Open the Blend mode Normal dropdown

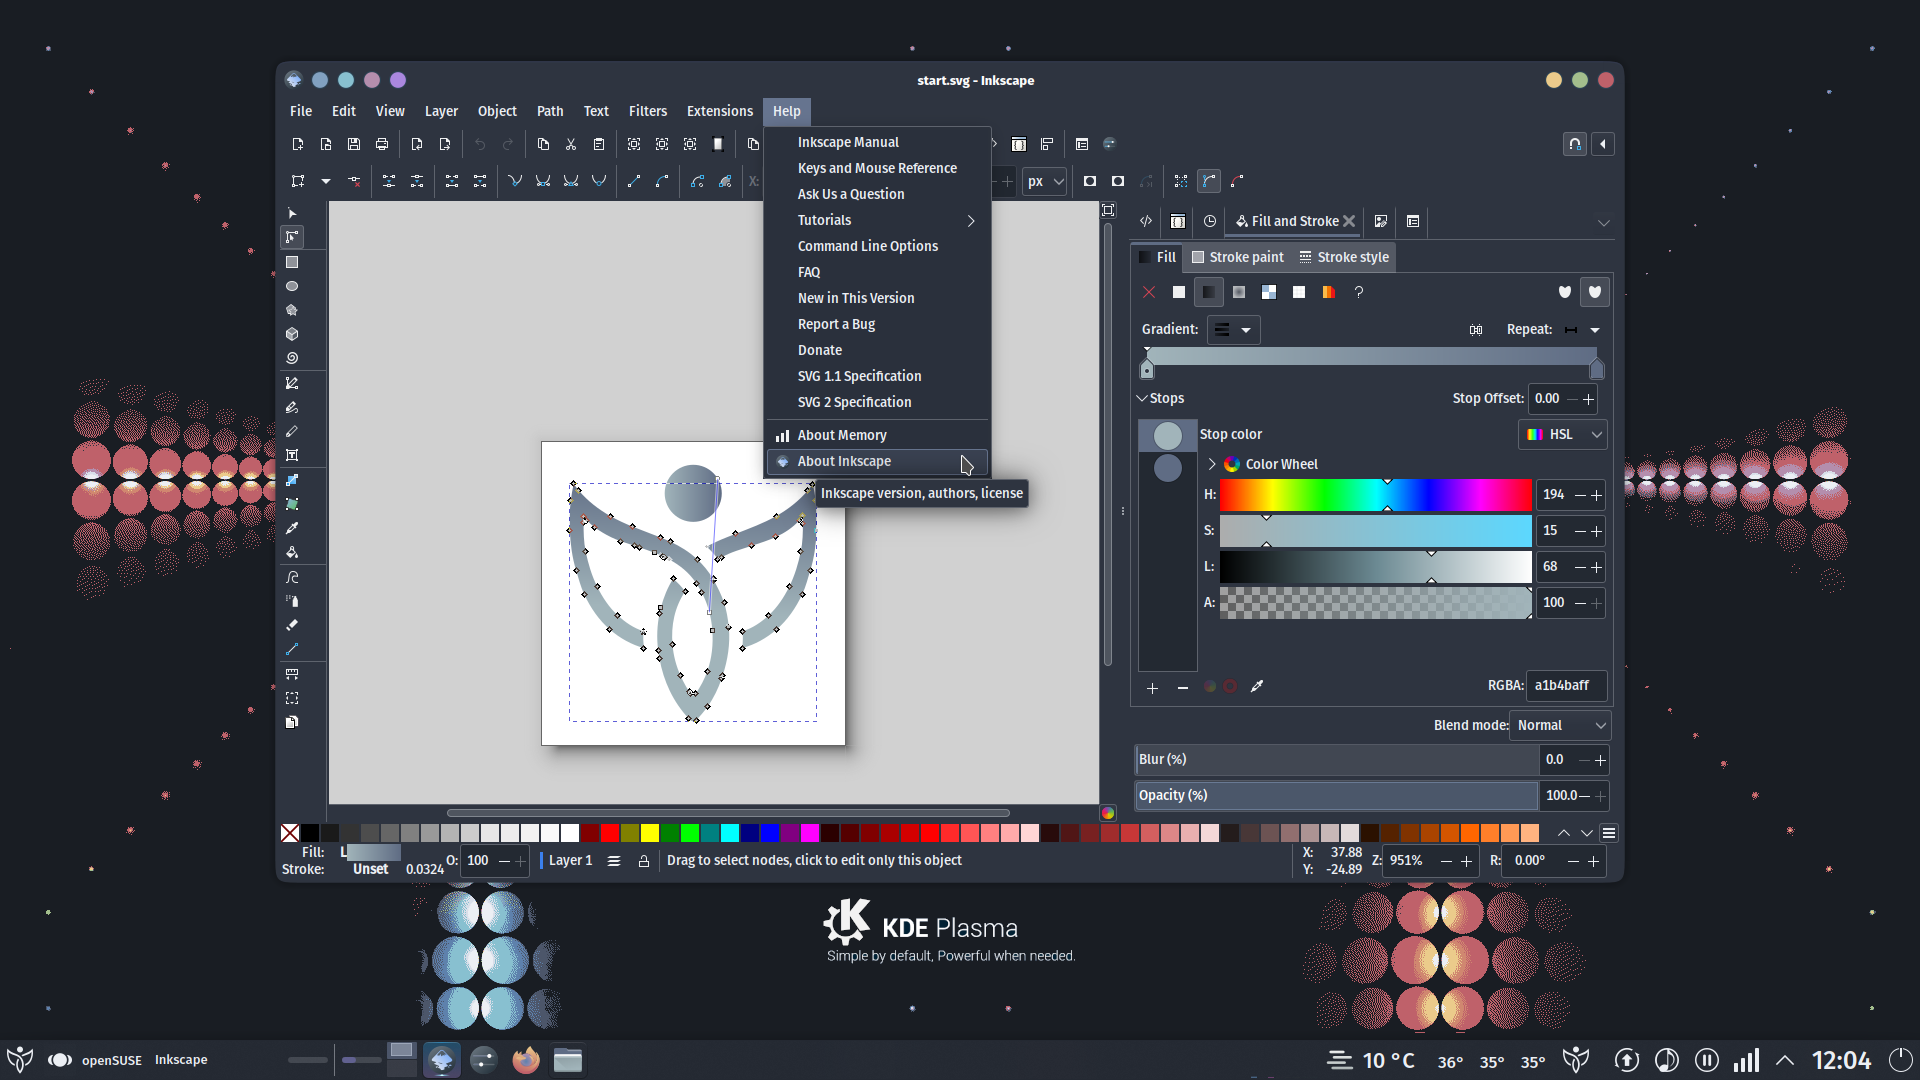1560,725
